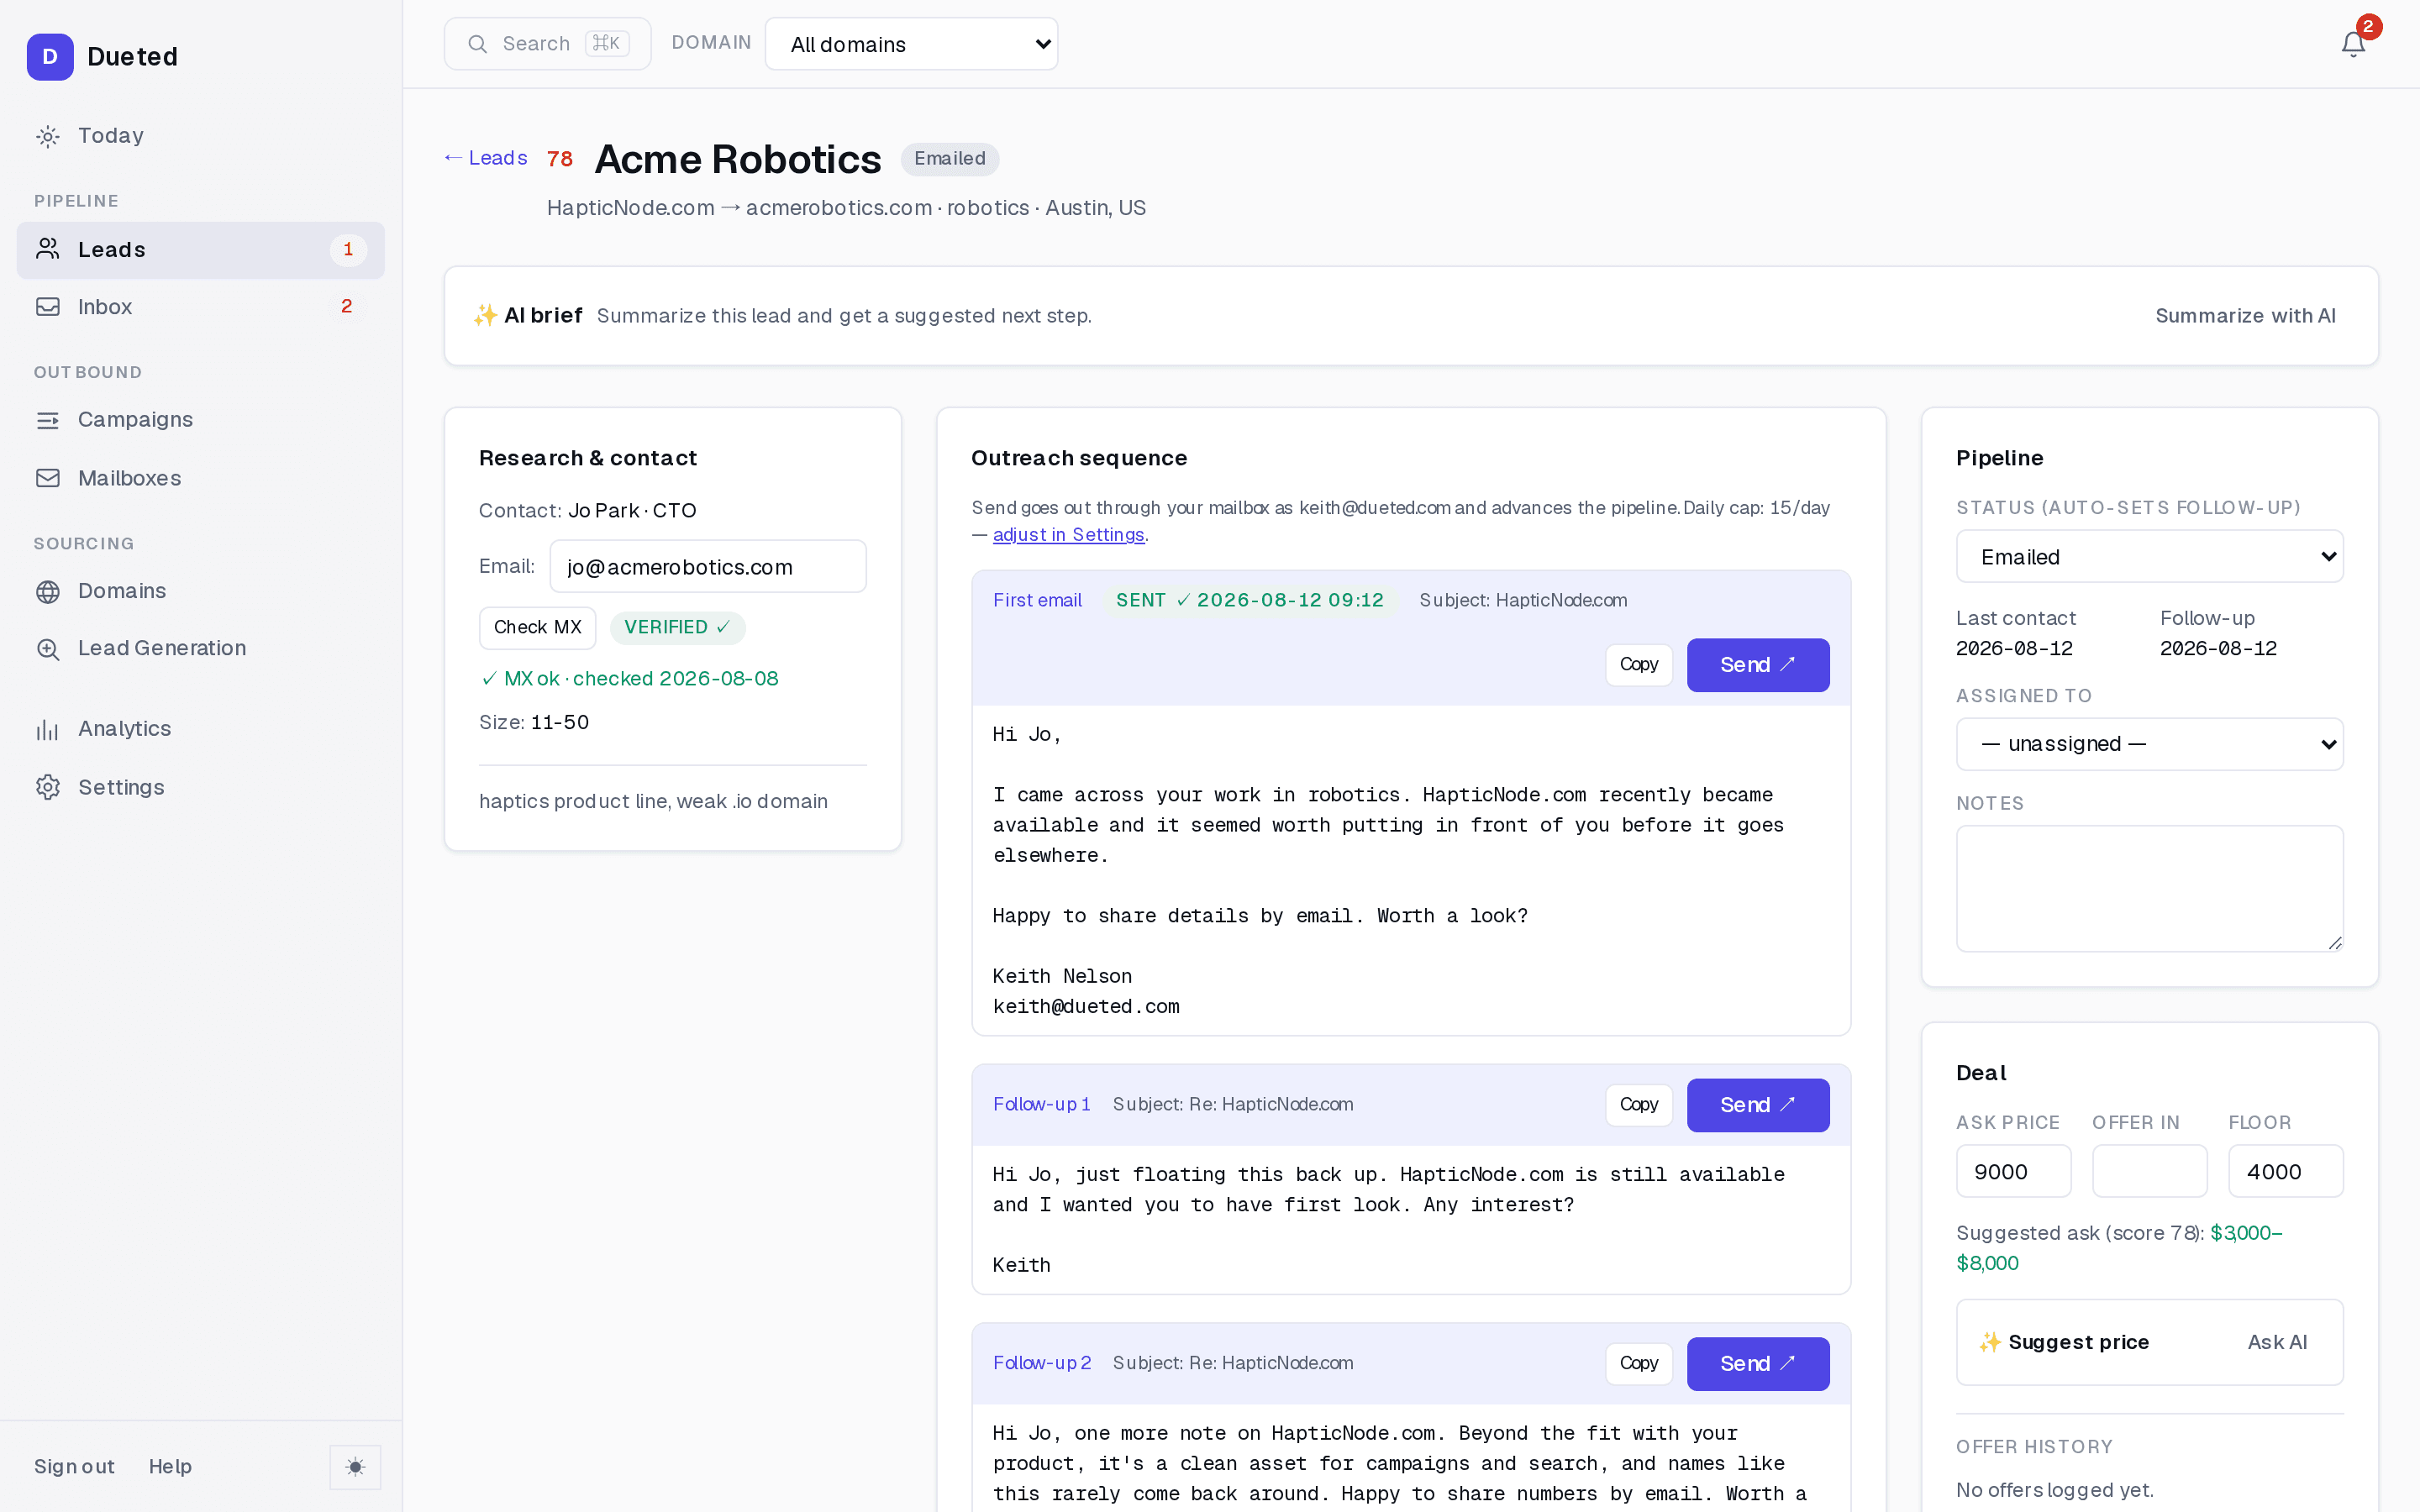This screenshot has width=2420, height=1512.
Task: Click the Ask Price field
Action: pyautogui.click(x=2013, y=1172)
